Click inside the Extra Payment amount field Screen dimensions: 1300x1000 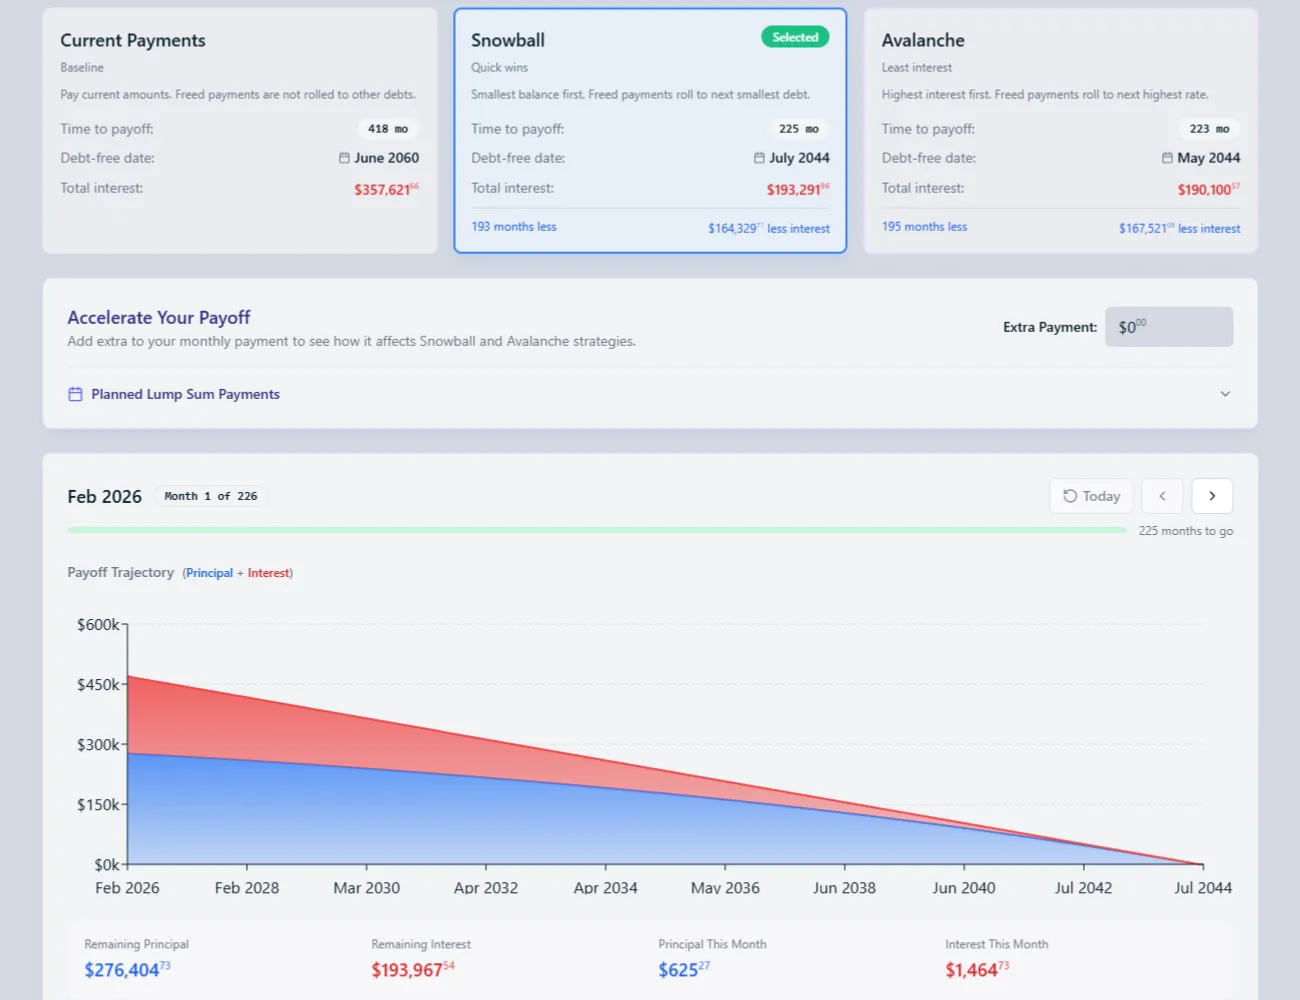1168,327
